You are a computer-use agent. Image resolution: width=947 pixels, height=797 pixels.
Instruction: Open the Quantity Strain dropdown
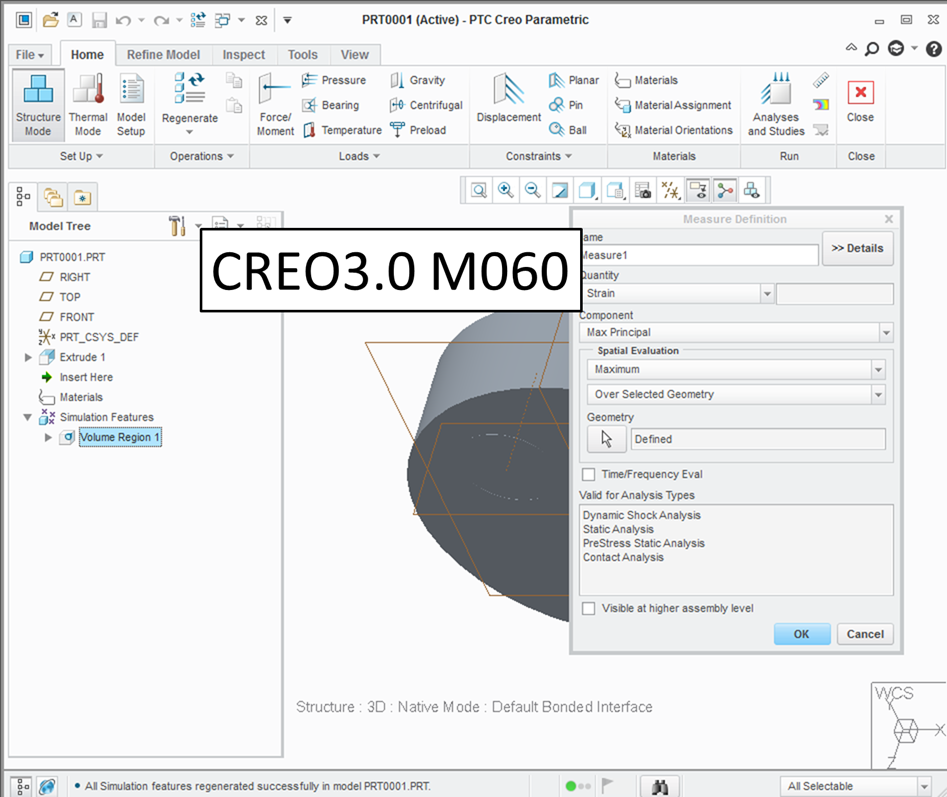pyautogui.click(x=767, y=293)
